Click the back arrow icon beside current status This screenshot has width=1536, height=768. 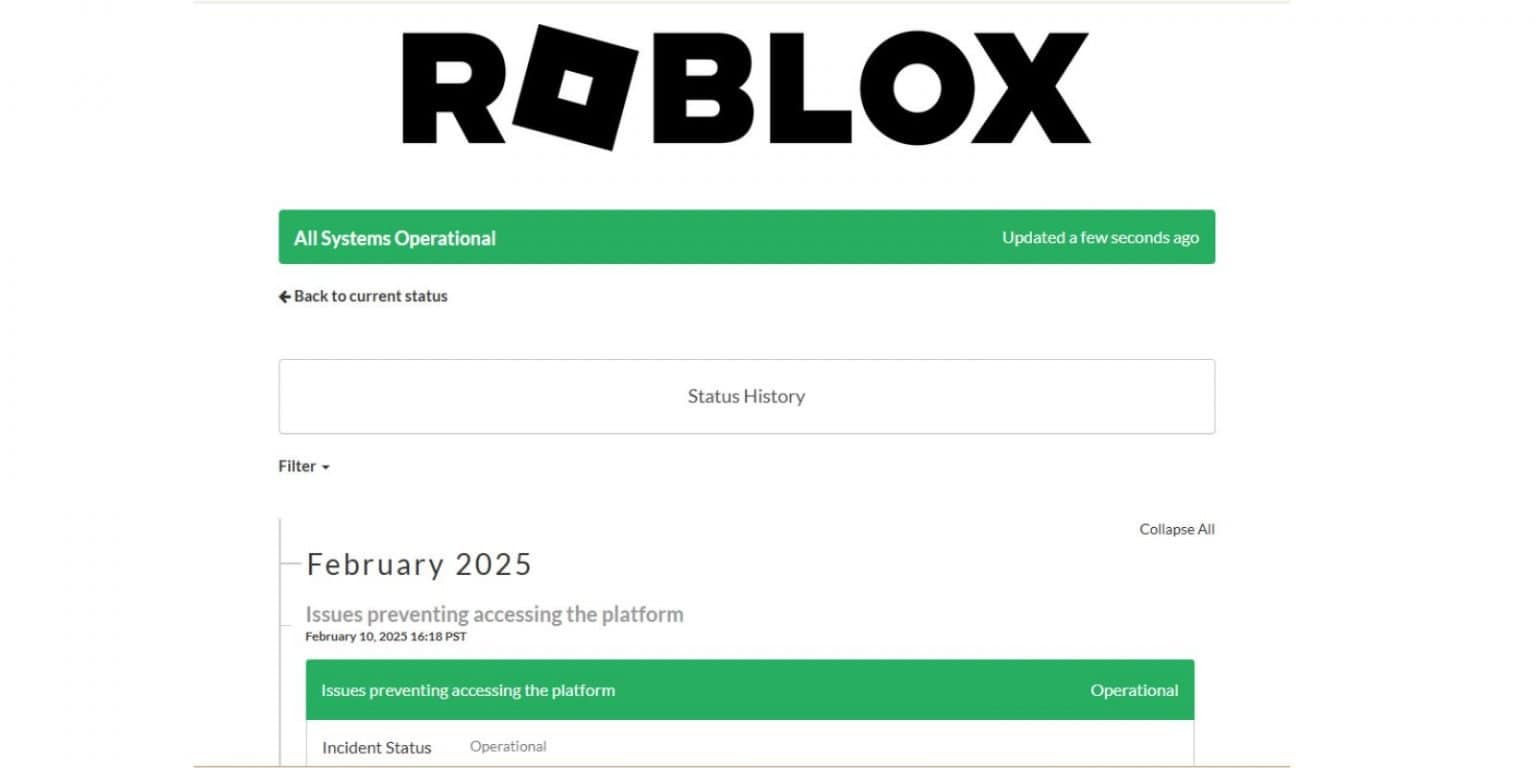(x=284, y=296)
